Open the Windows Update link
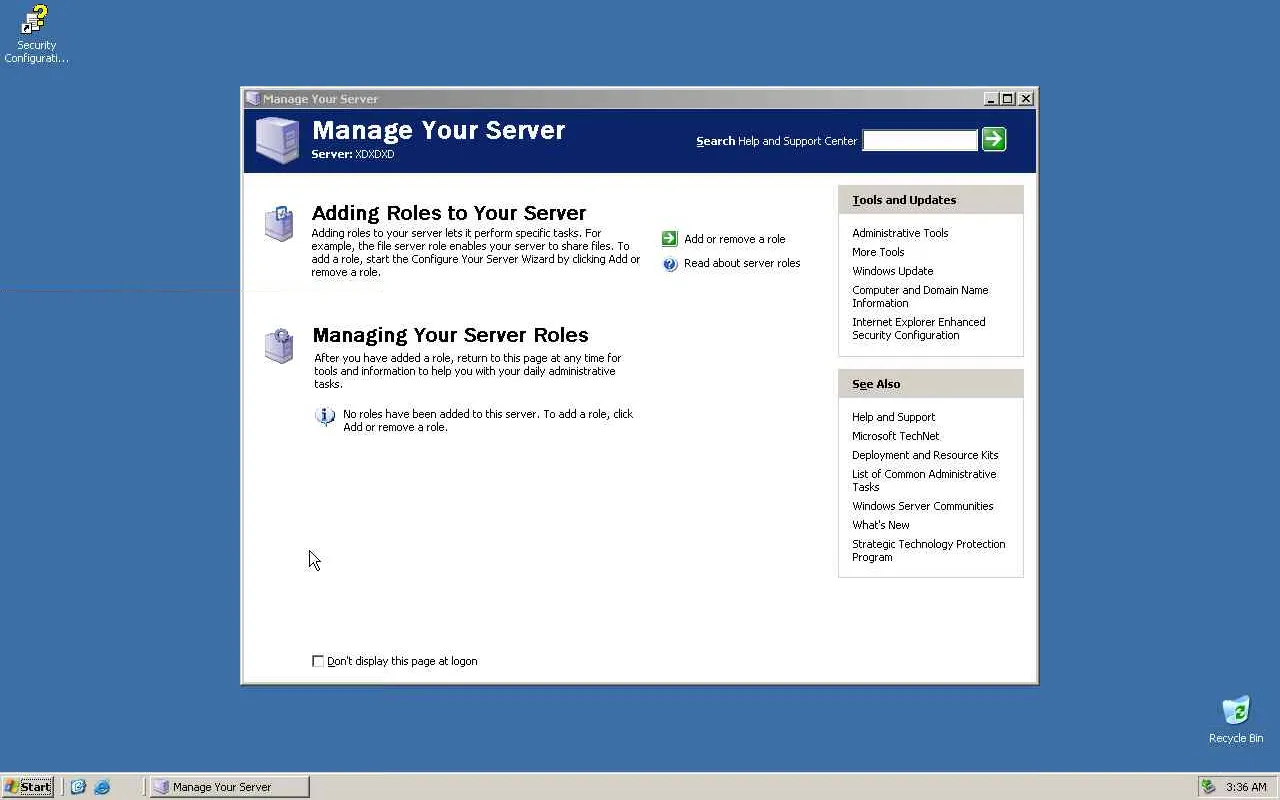Viewport: 1280px width, 800px height. pos(893,271)
